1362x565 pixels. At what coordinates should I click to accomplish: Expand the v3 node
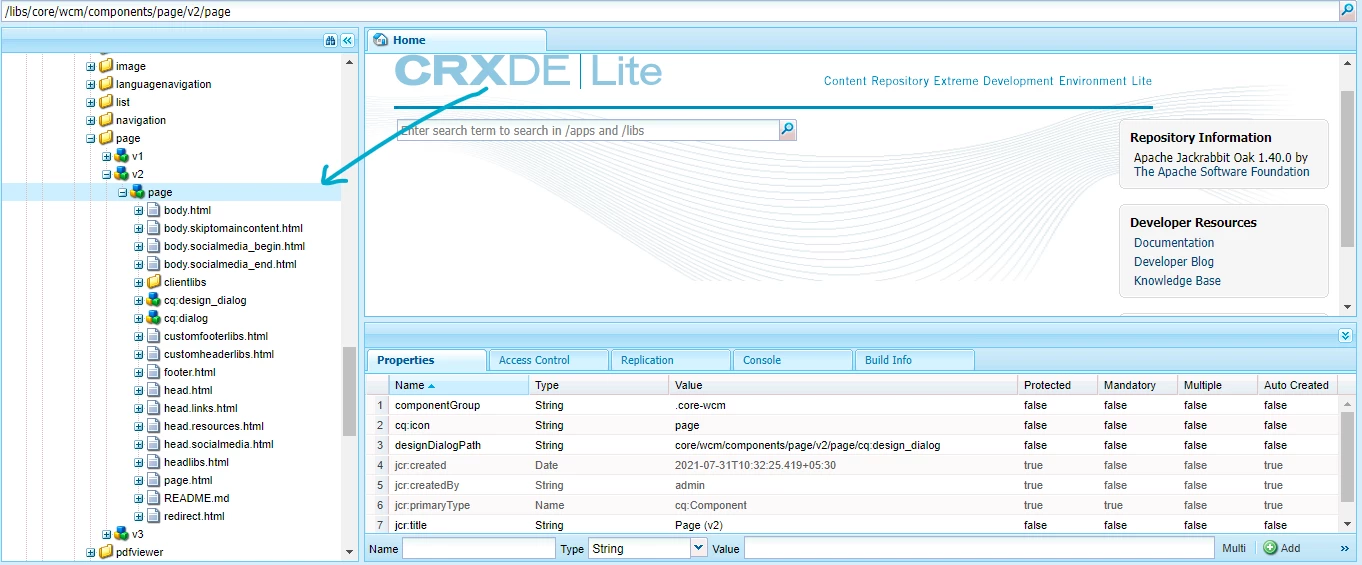coord(107,535)
